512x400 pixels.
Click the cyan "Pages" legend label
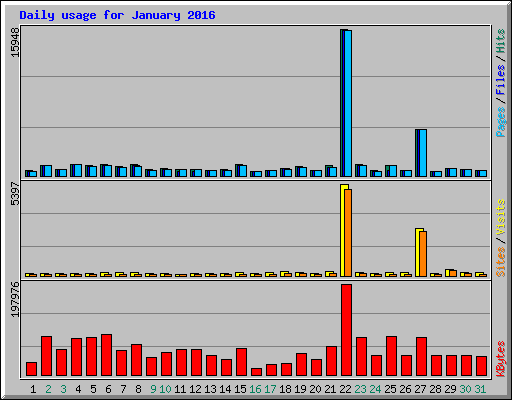[x=500, y=122]
